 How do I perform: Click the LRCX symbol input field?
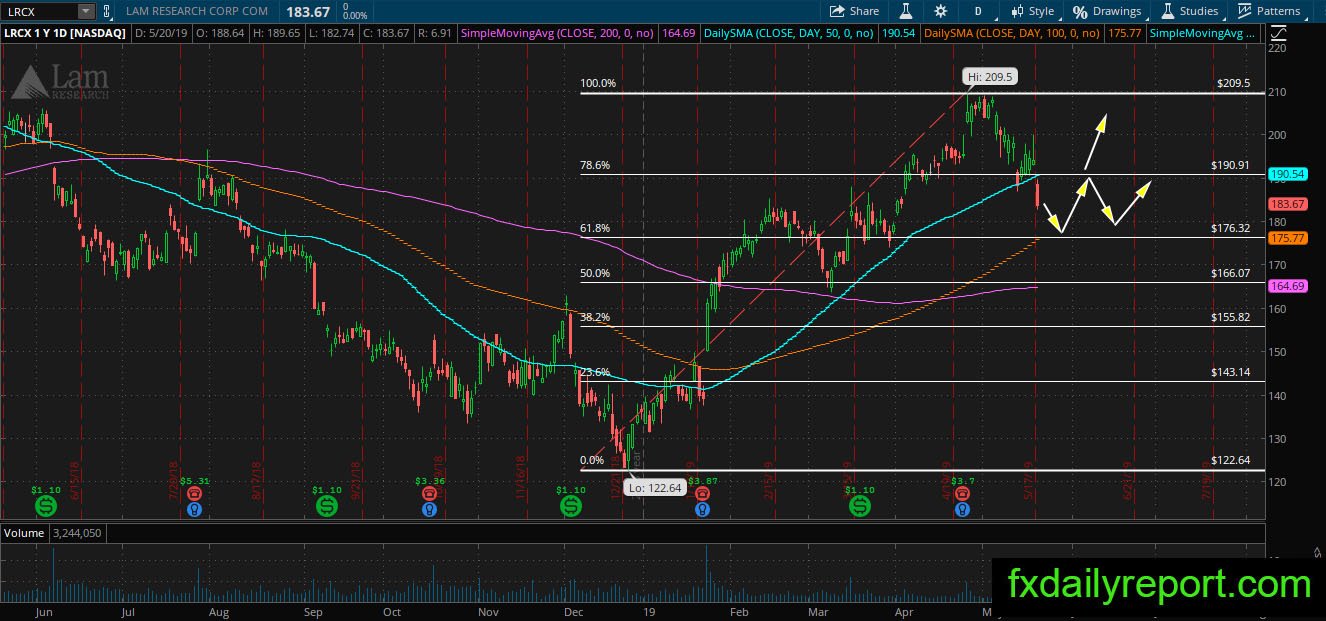[x=38, y=11]
